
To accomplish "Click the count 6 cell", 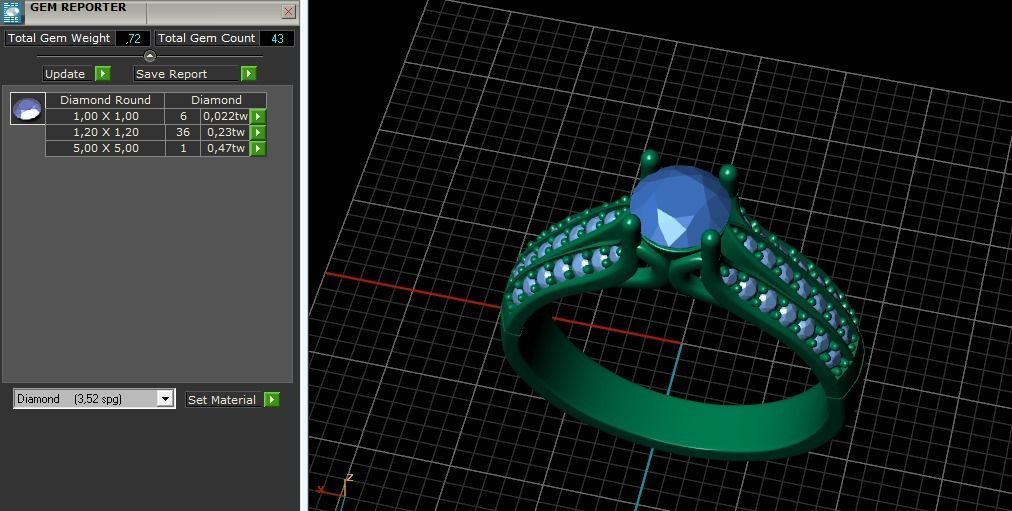I will pyautogui.click(x=183, y=116).
